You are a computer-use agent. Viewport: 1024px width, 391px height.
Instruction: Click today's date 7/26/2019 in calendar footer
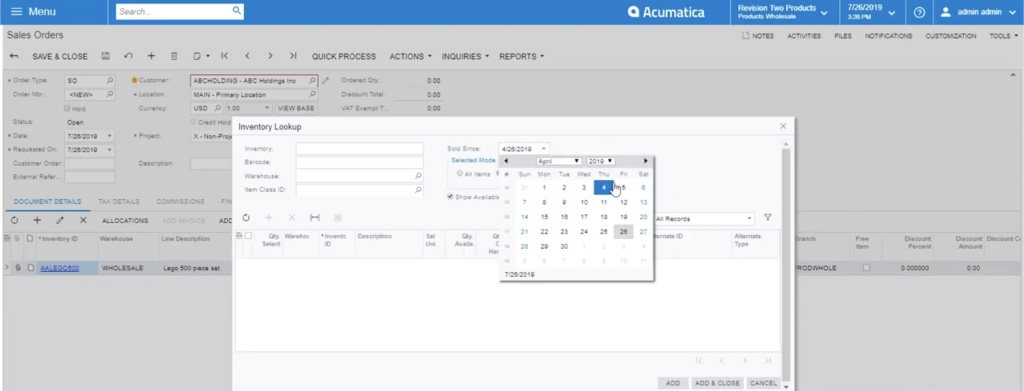click(x=520, y=275)
